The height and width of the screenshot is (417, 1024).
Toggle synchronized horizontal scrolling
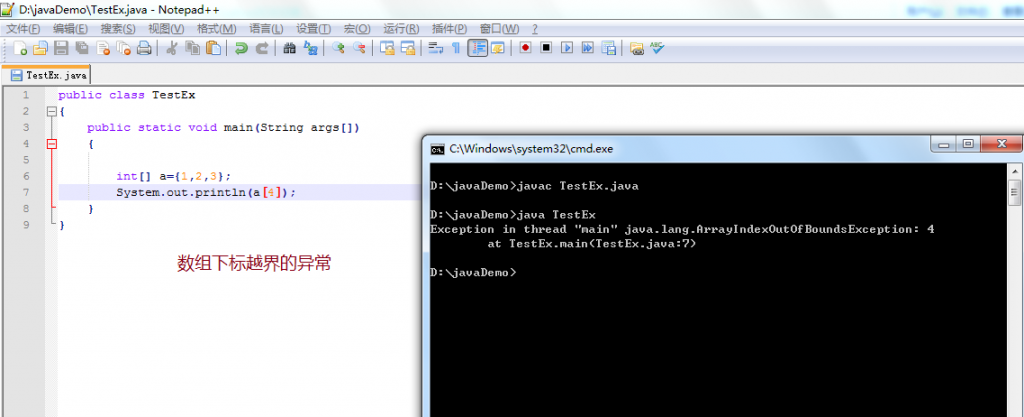tap(408, 48)
